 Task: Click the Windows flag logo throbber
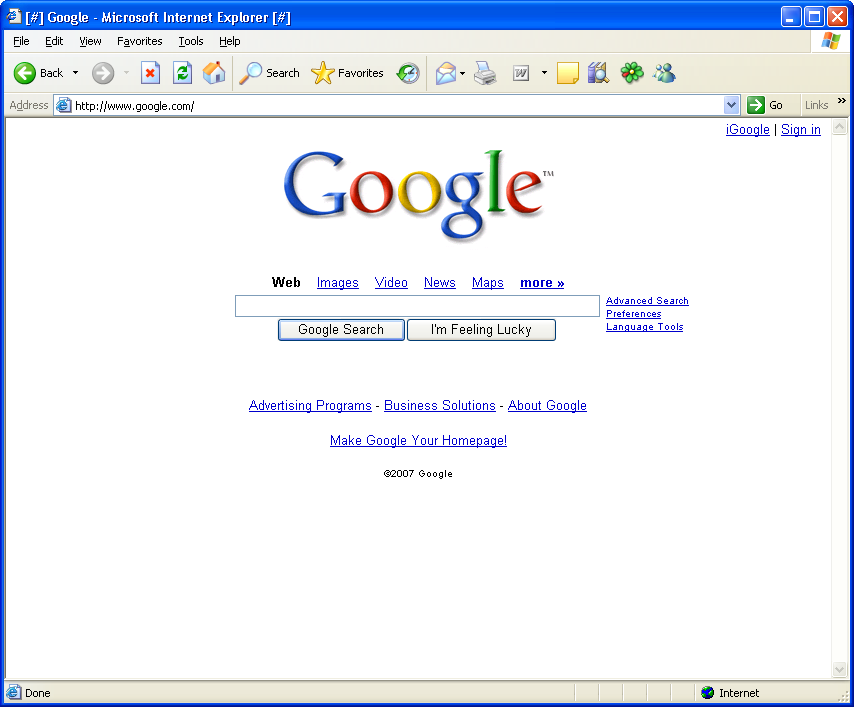[831, 41]
